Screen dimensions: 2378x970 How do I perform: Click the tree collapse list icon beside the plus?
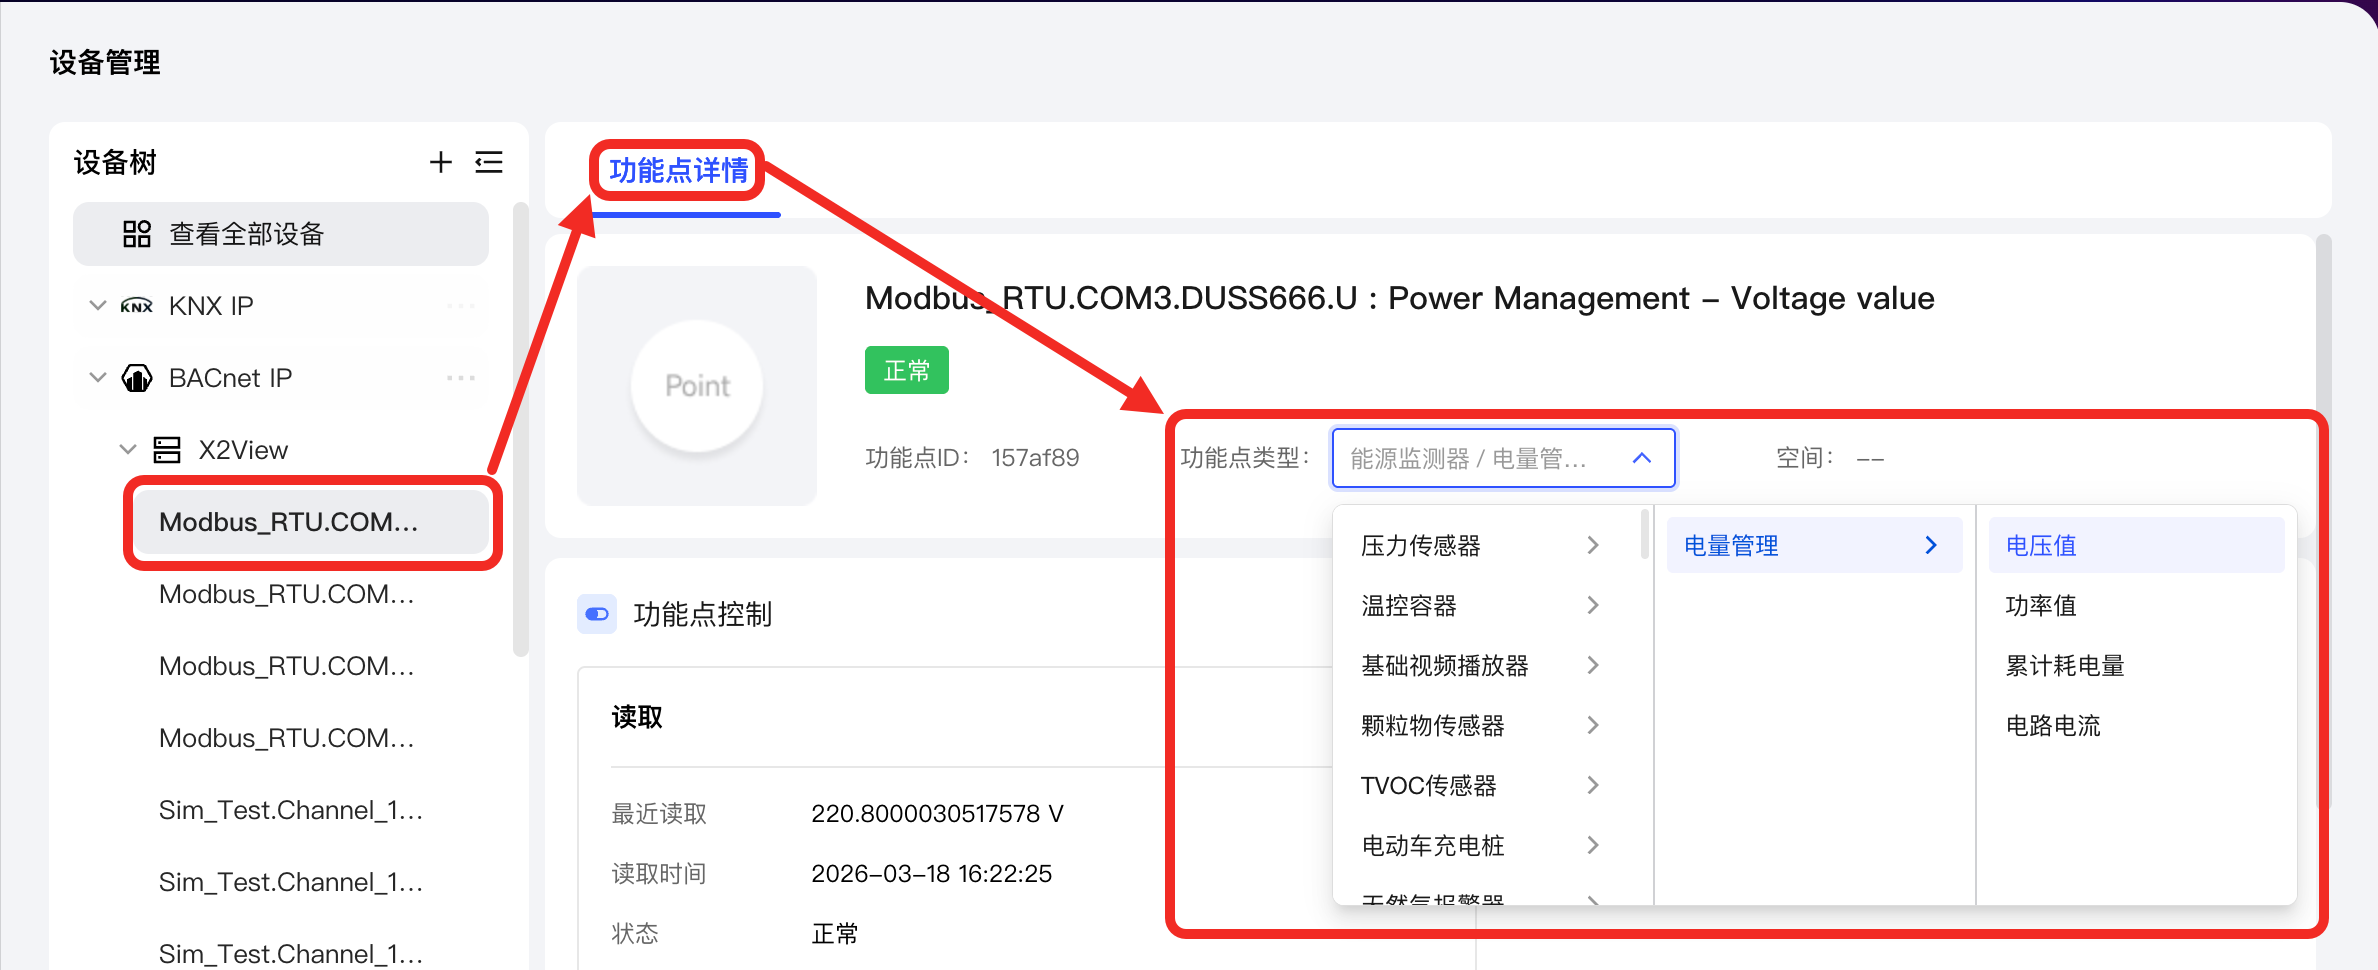coord(489,161)
